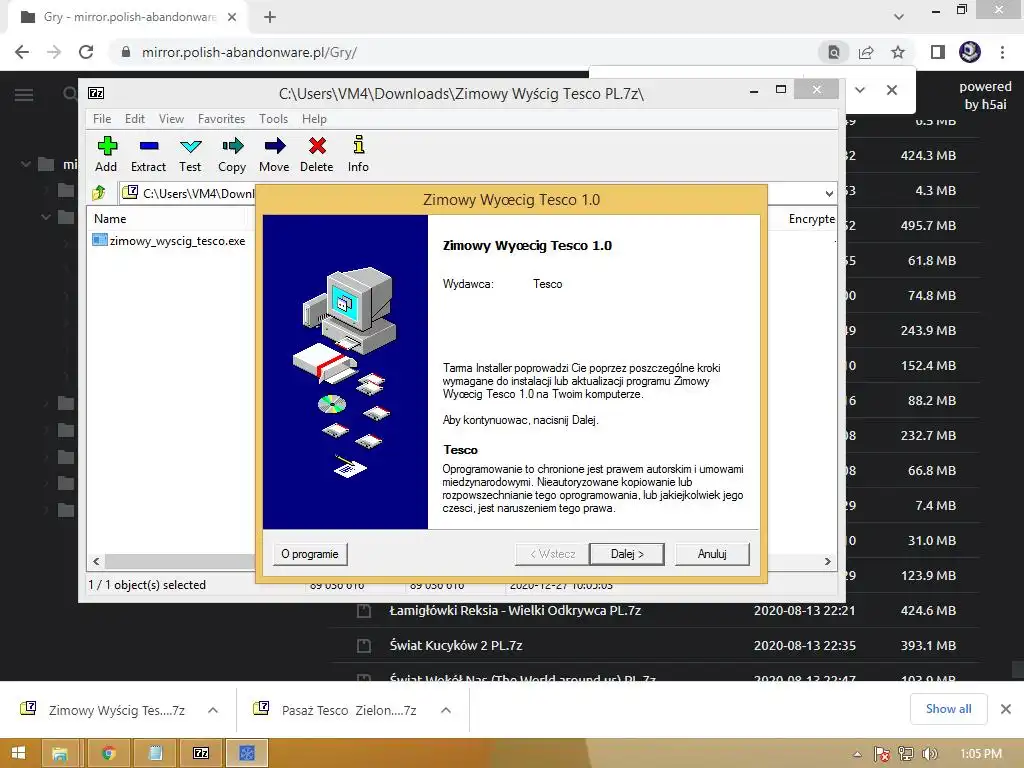
Task: Go up one folder level in 7-Zip
Action: pyautogui.click(x=99, y=193)
